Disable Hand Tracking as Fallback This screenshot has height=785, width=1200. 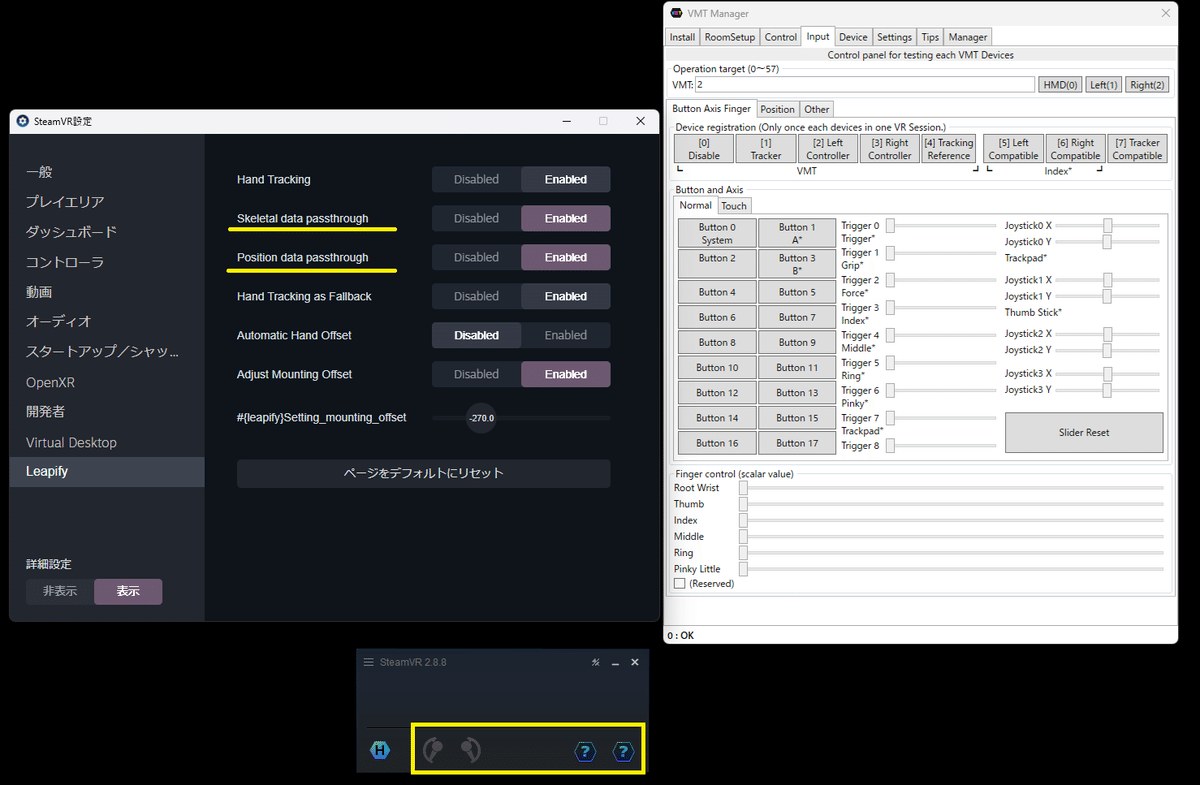[x=476, y=296]
